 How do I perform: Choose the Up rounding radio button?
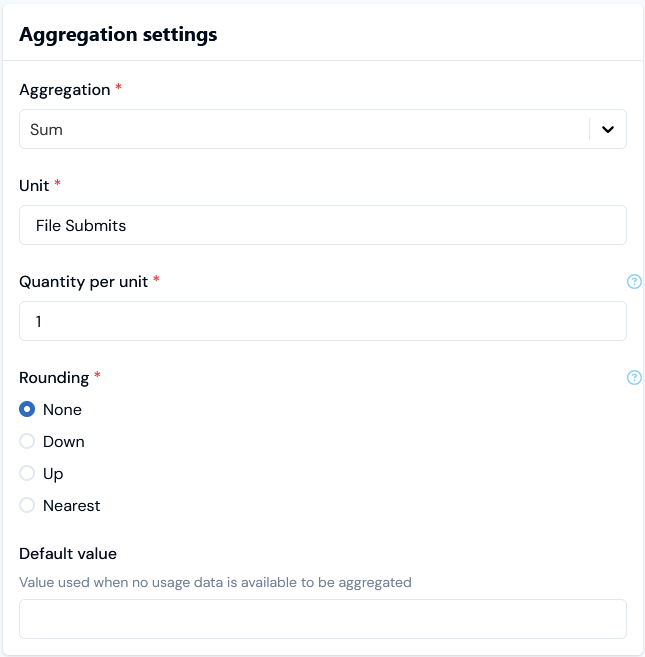pyautogui.click(x=27, y=473)
